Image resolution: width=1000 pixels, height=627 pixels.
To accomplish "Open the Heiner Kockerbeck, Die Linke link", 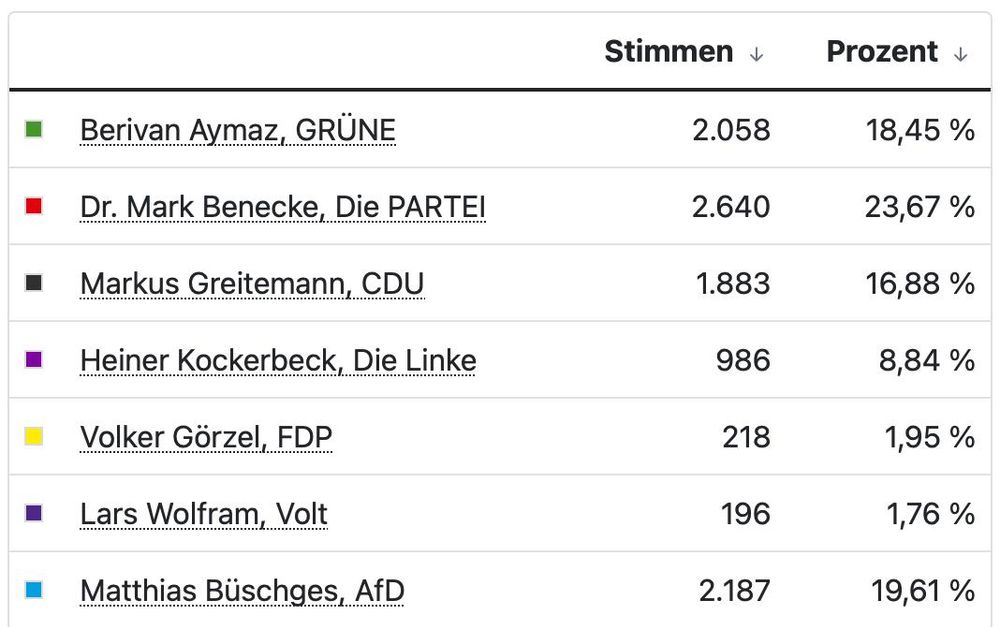I will coord(278,361).
